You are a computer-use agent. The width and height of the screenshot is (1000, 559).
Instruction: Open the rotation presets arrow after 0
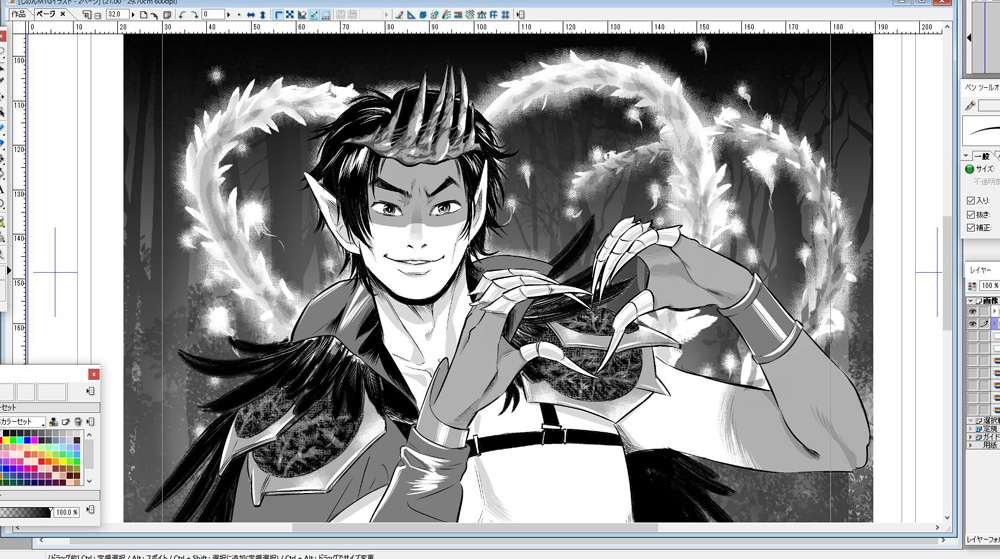(230, 14)
